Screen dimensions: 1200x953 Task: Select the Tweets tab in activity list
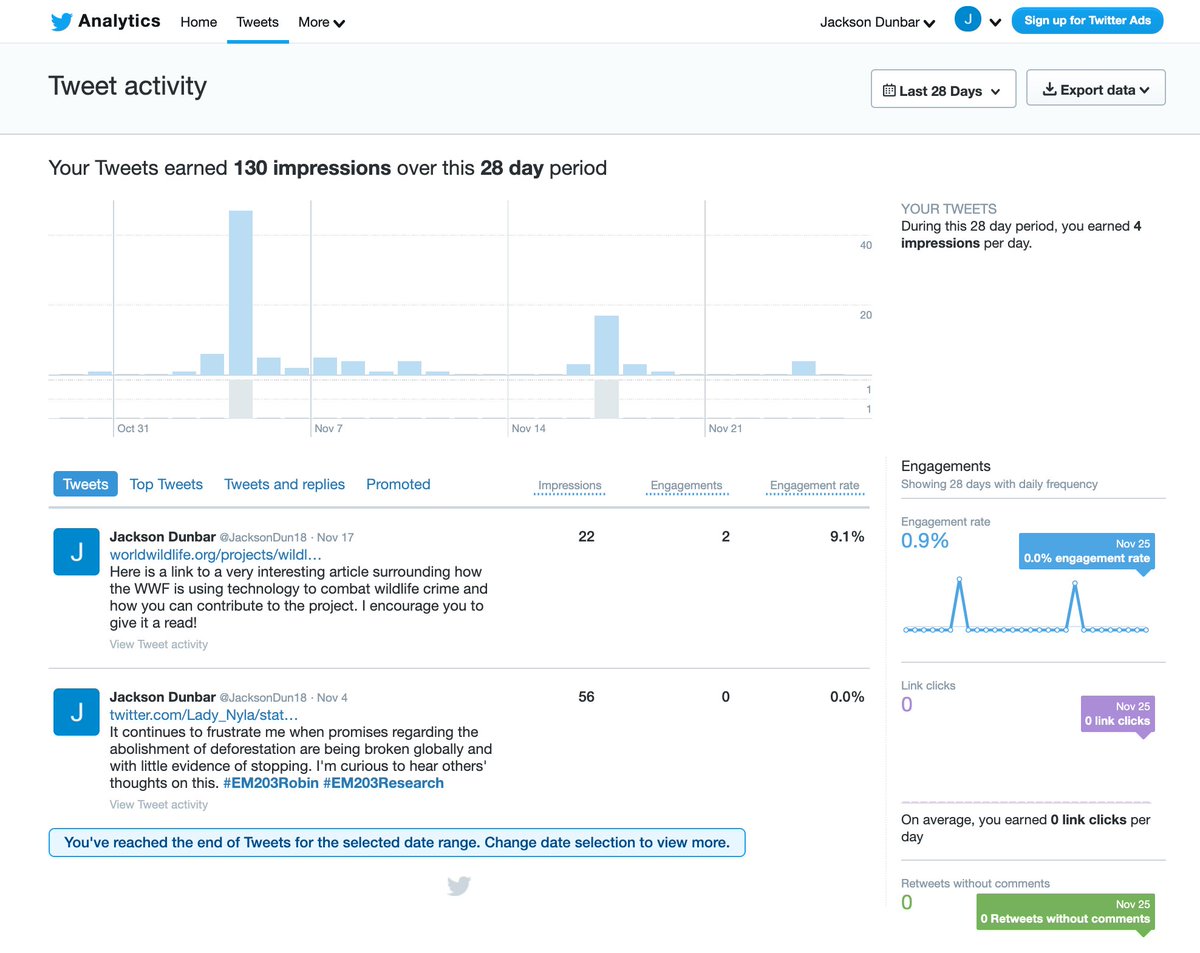(85, 484)
